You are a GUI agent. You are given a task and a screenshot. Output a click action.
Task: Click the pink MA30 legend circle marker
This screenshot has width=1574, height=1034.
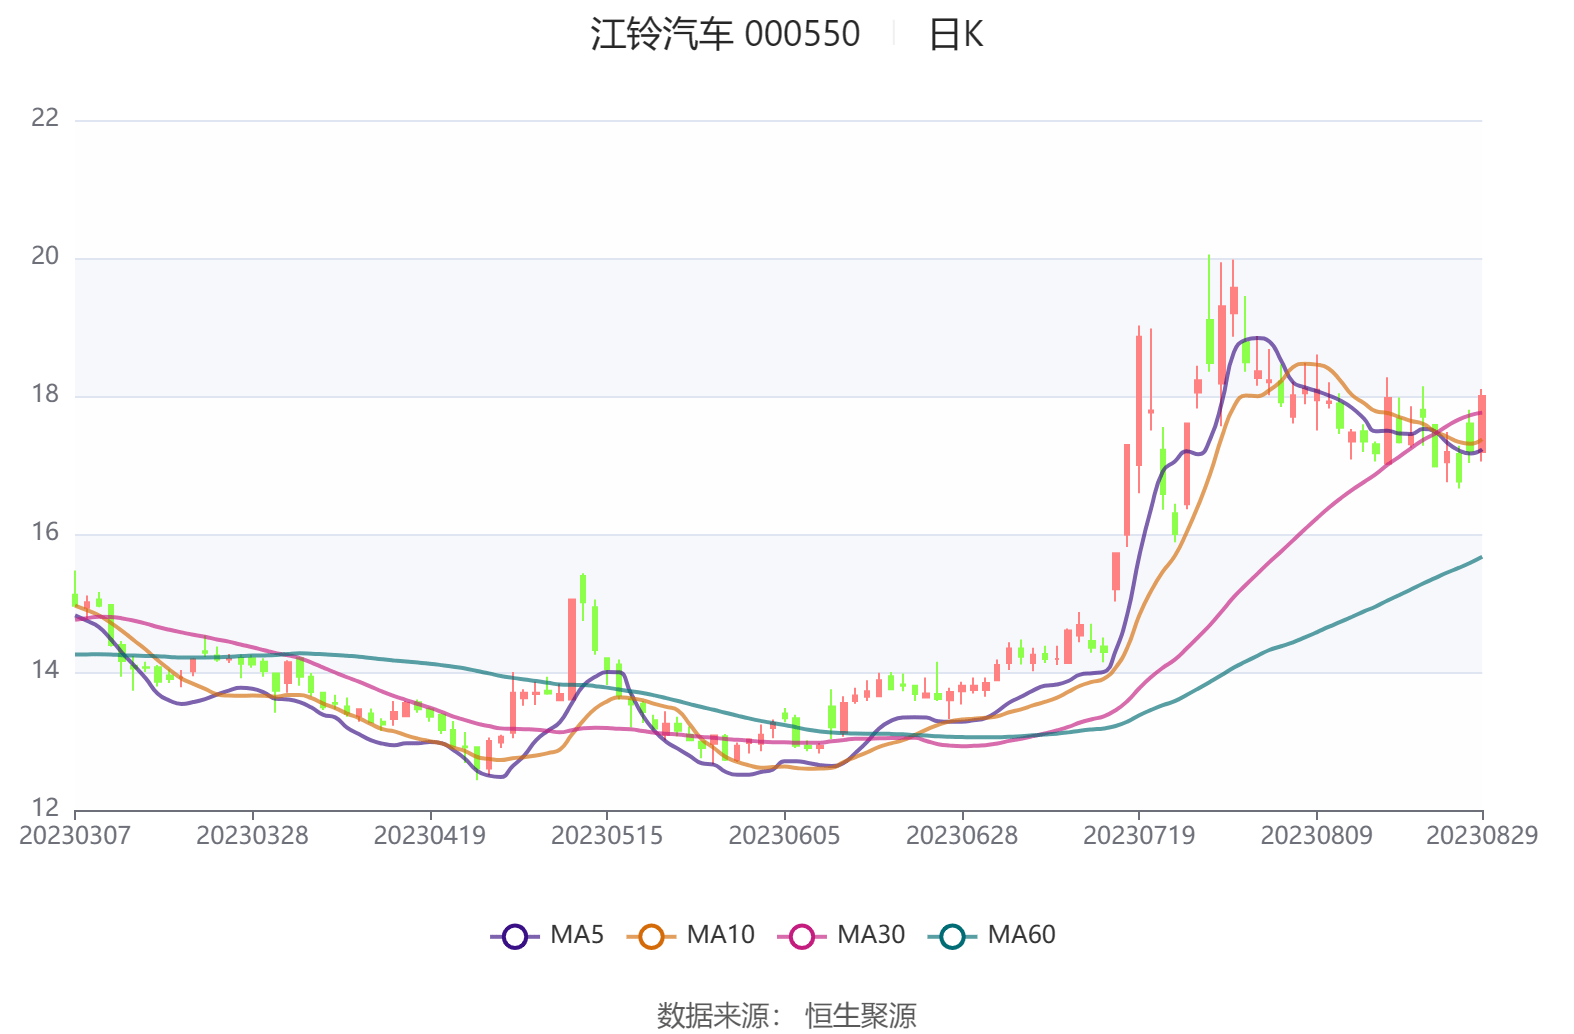[x=801, y=937]
